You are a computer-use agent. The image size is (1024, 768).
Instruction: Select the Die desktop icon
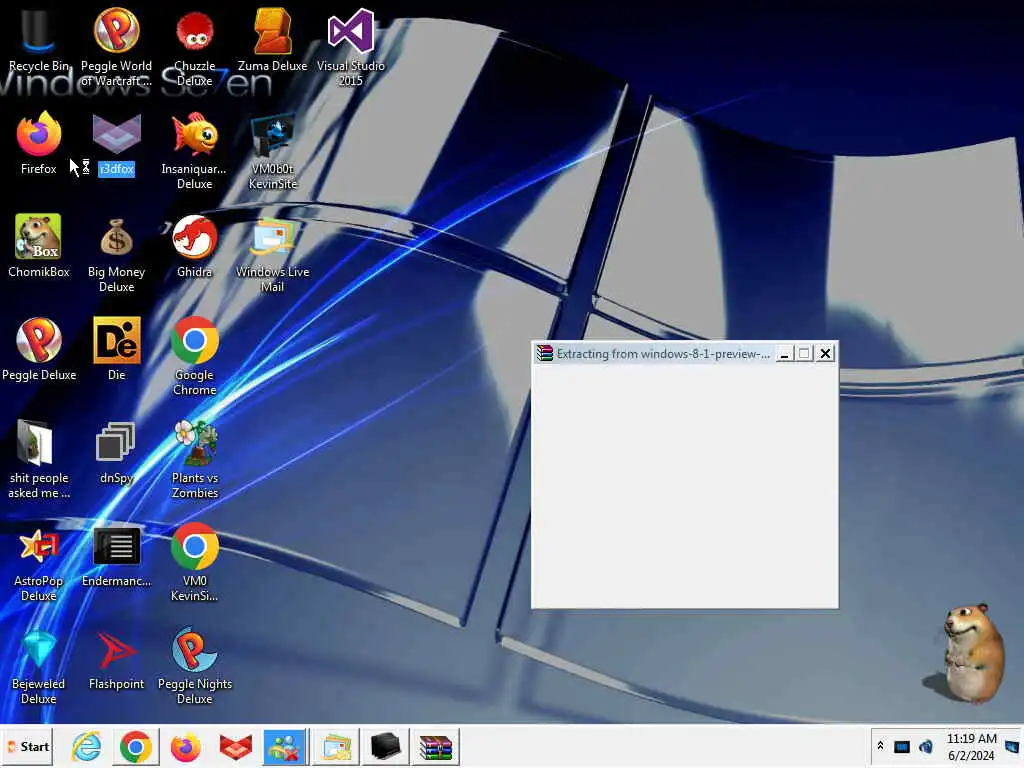tap(116, 349)
